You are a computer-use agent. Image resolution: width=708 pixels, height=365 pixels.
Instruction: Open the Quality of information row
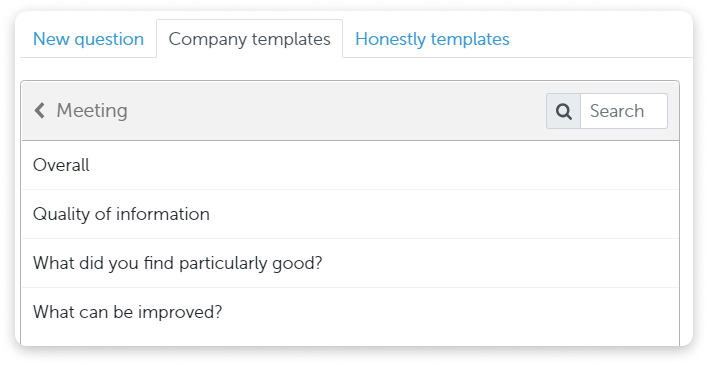click(x=350, y=214)
